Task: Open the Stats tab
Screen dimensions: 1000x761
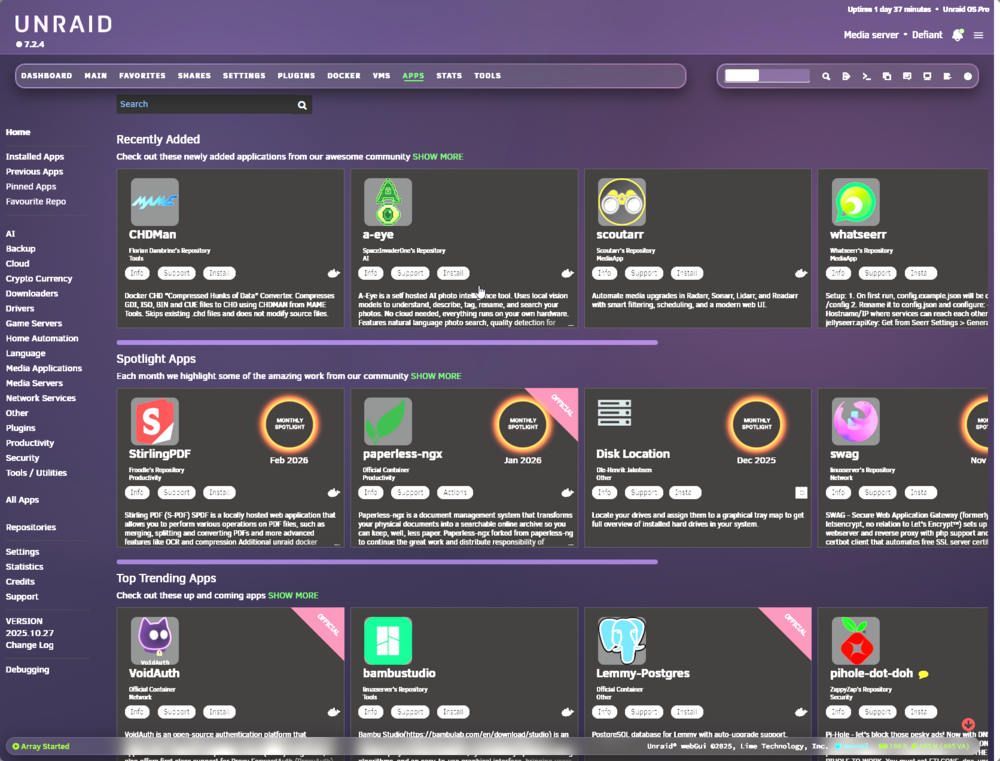Action: pyautogui.click(x=449, y=76)
